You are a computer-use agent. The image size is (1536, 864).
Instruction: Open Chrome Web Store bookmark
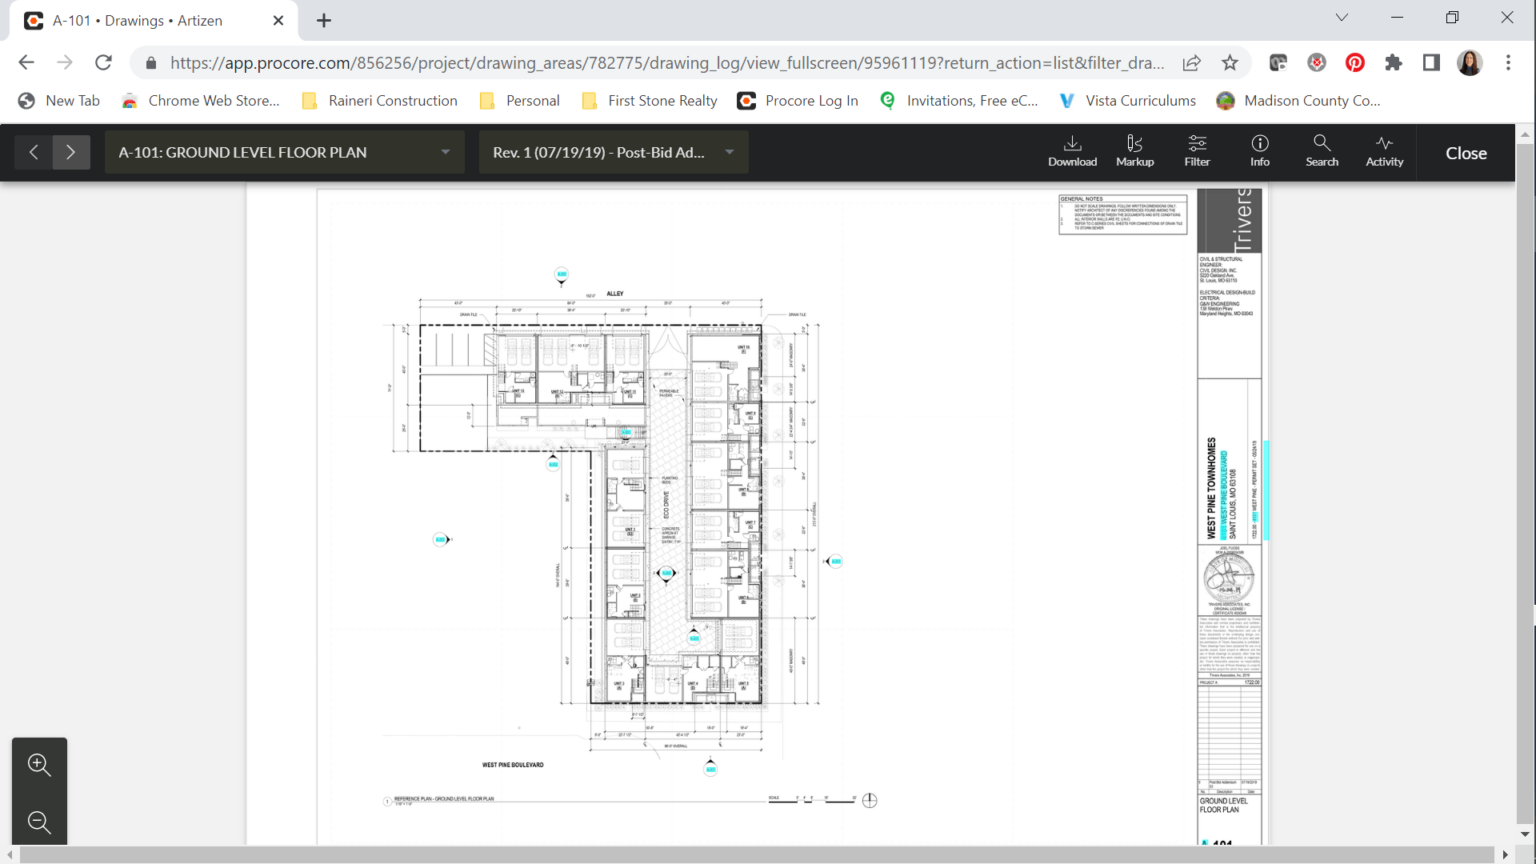click(200, 100)
